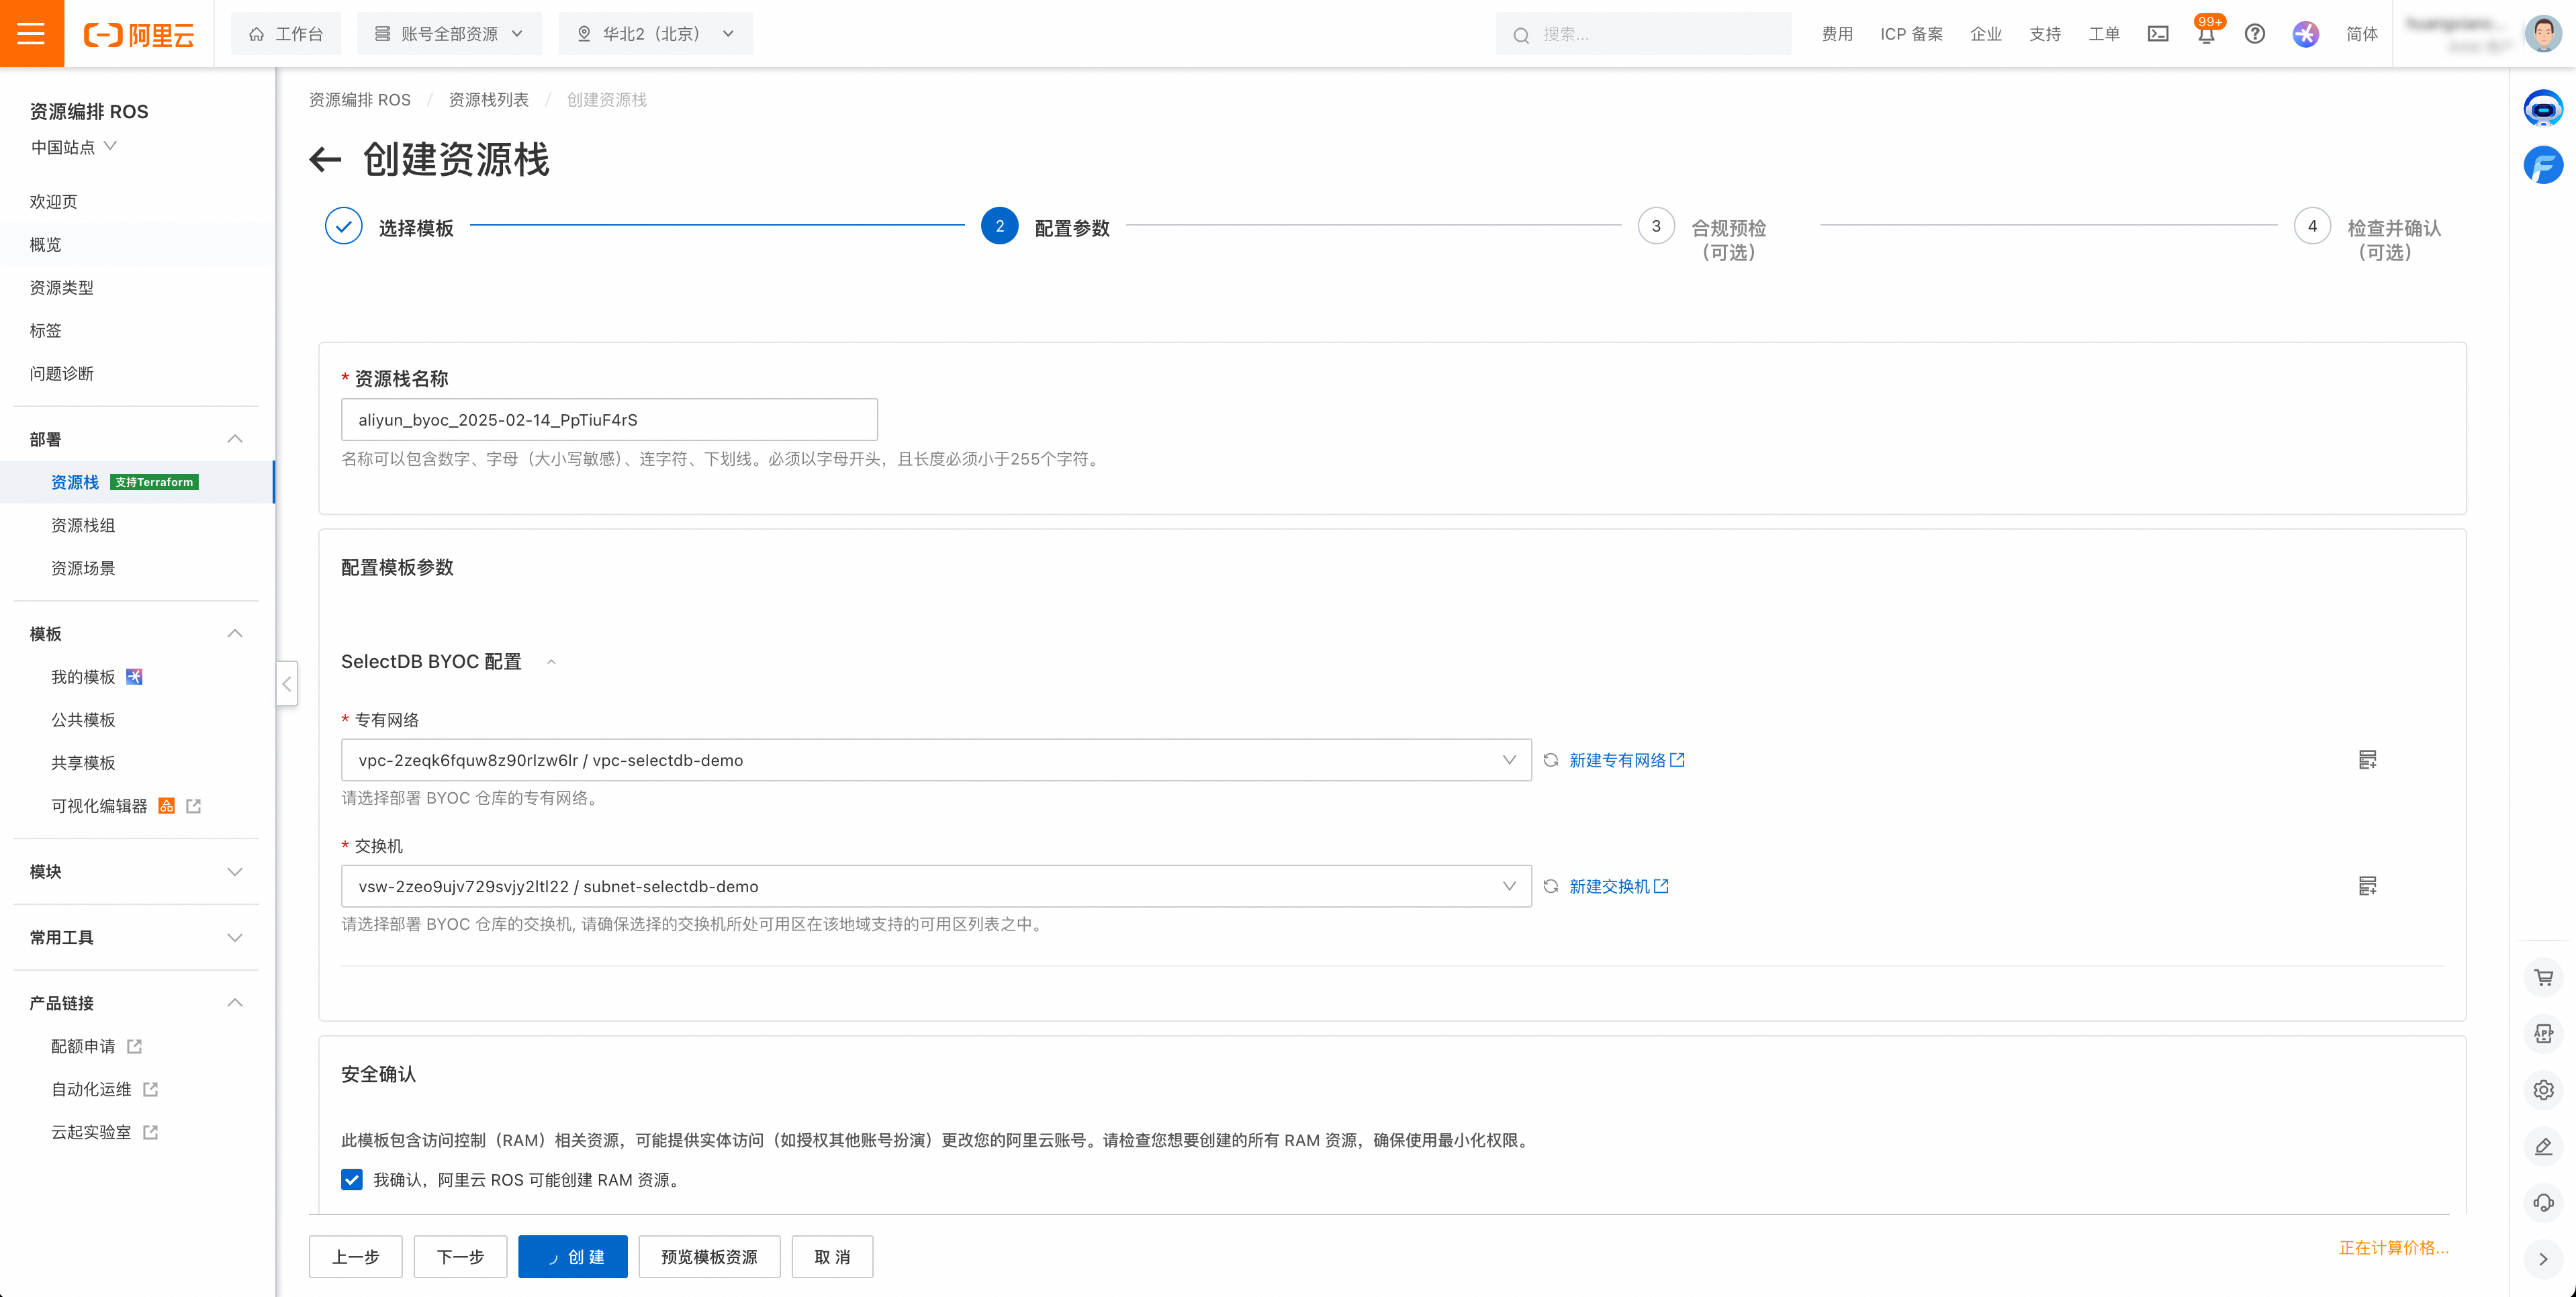Click the 资源栈名称 input field
This screenshot has width=2576, height=1297.
(609, 420)
